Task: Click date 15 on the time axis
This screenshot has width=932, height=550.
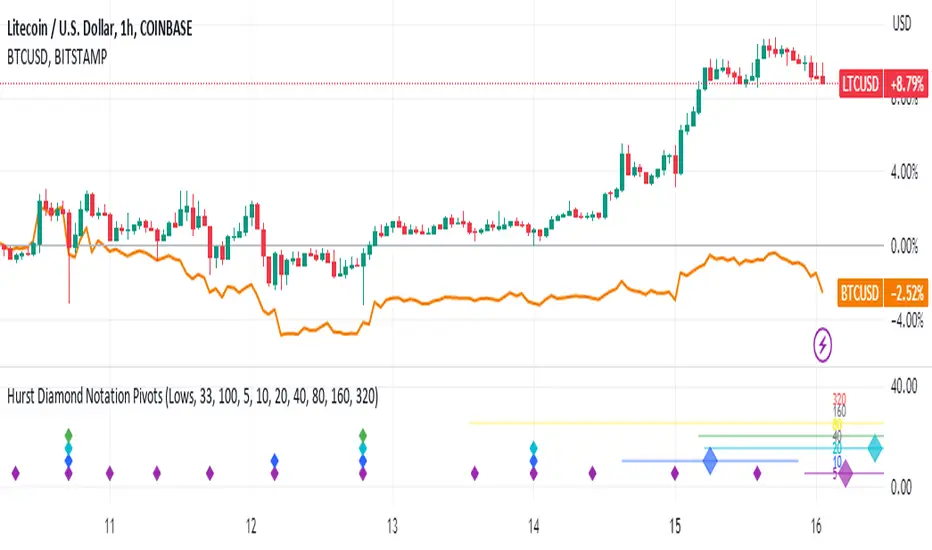Action: point(675,526)
